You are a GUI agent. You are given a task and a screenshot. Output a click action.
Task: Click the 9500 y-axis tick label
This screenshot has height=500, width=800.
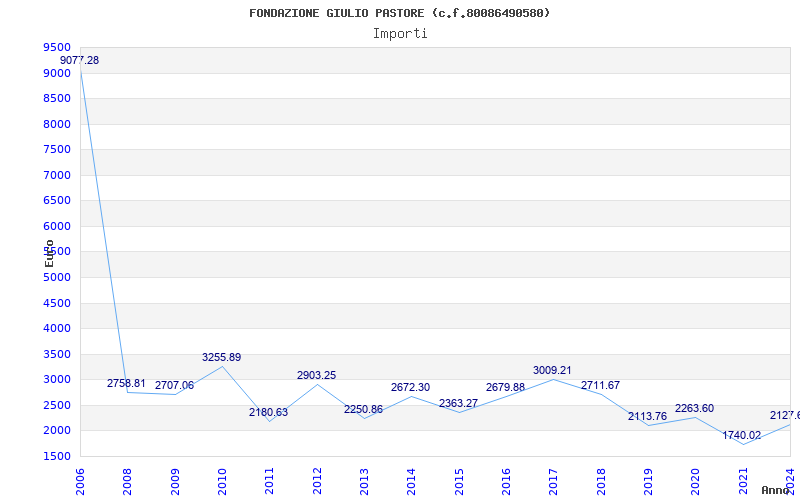click(x=57, y=47)
